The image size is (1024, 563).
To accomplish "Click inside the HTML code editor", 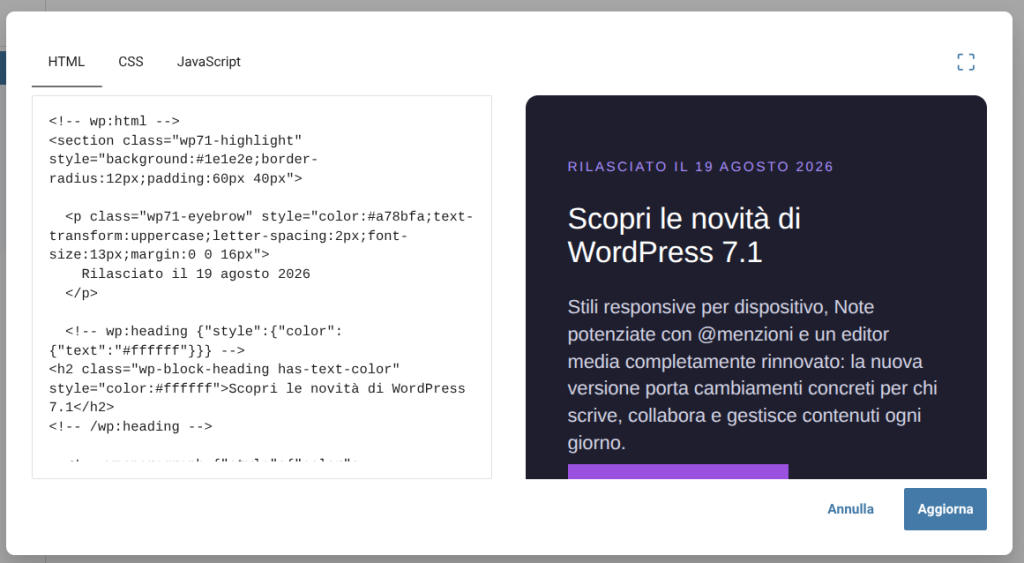I will [x=262, y=287].
